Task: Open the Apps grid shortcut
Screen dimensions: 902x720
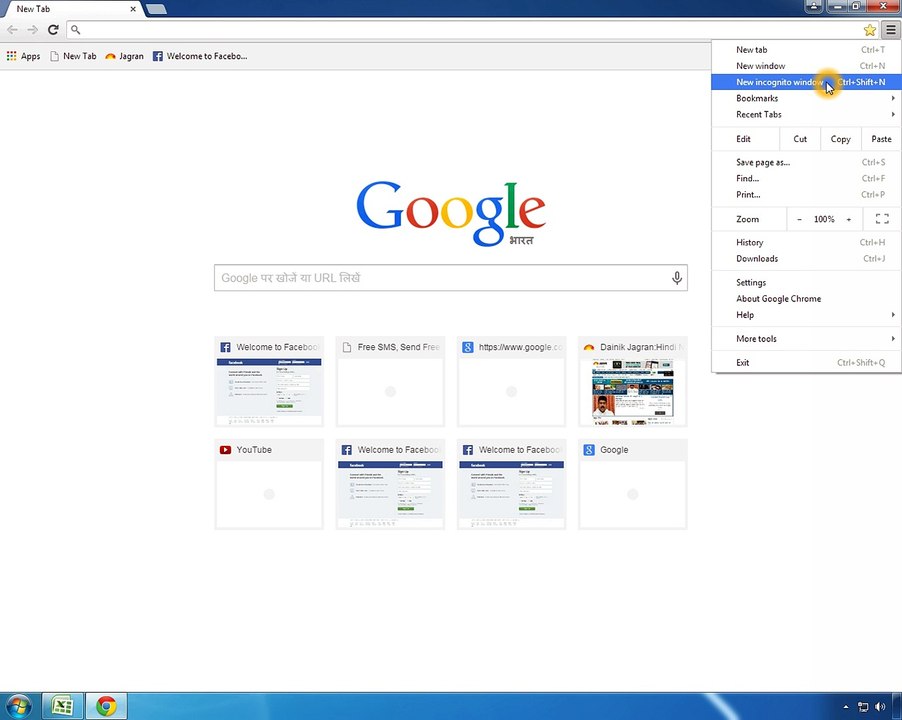Action: pos(24,56)
